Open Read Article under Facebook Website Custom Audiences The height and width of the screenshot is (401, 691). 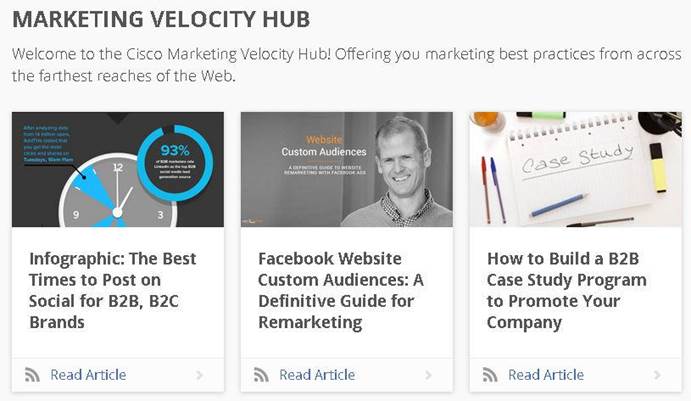[317, 375]
